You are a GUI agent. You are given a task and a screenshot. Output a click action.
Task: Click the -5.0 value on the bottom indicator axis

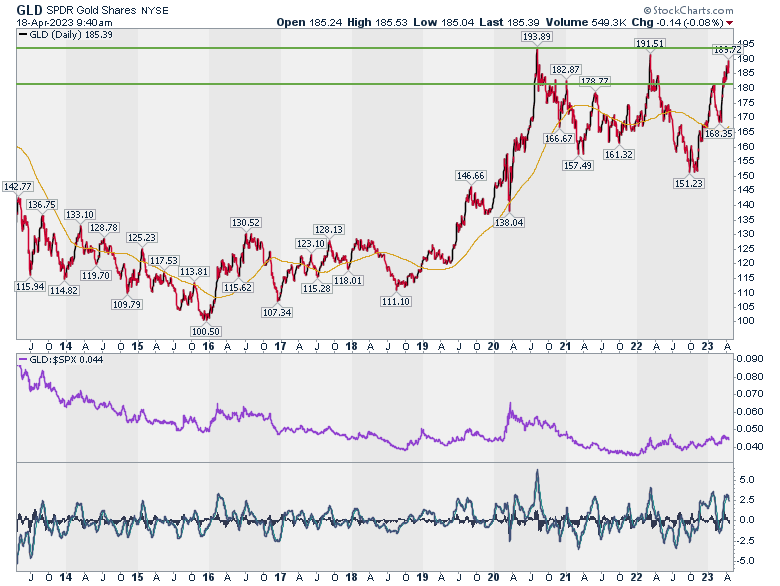746,561
